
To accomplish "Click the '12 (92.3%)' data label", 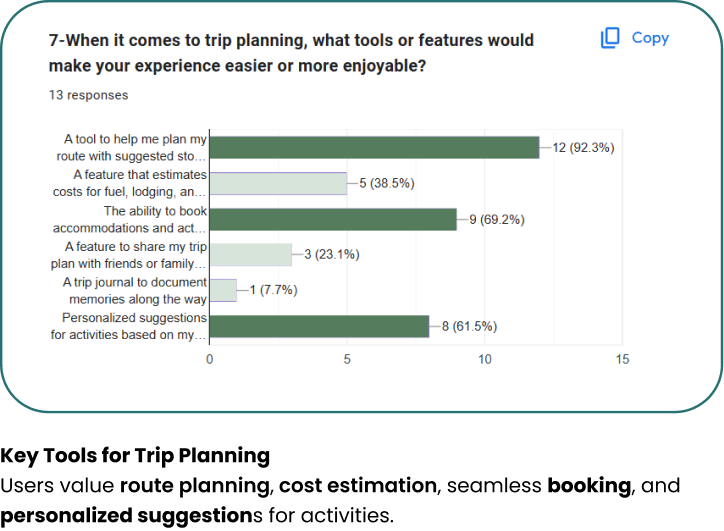I will 583,148.
